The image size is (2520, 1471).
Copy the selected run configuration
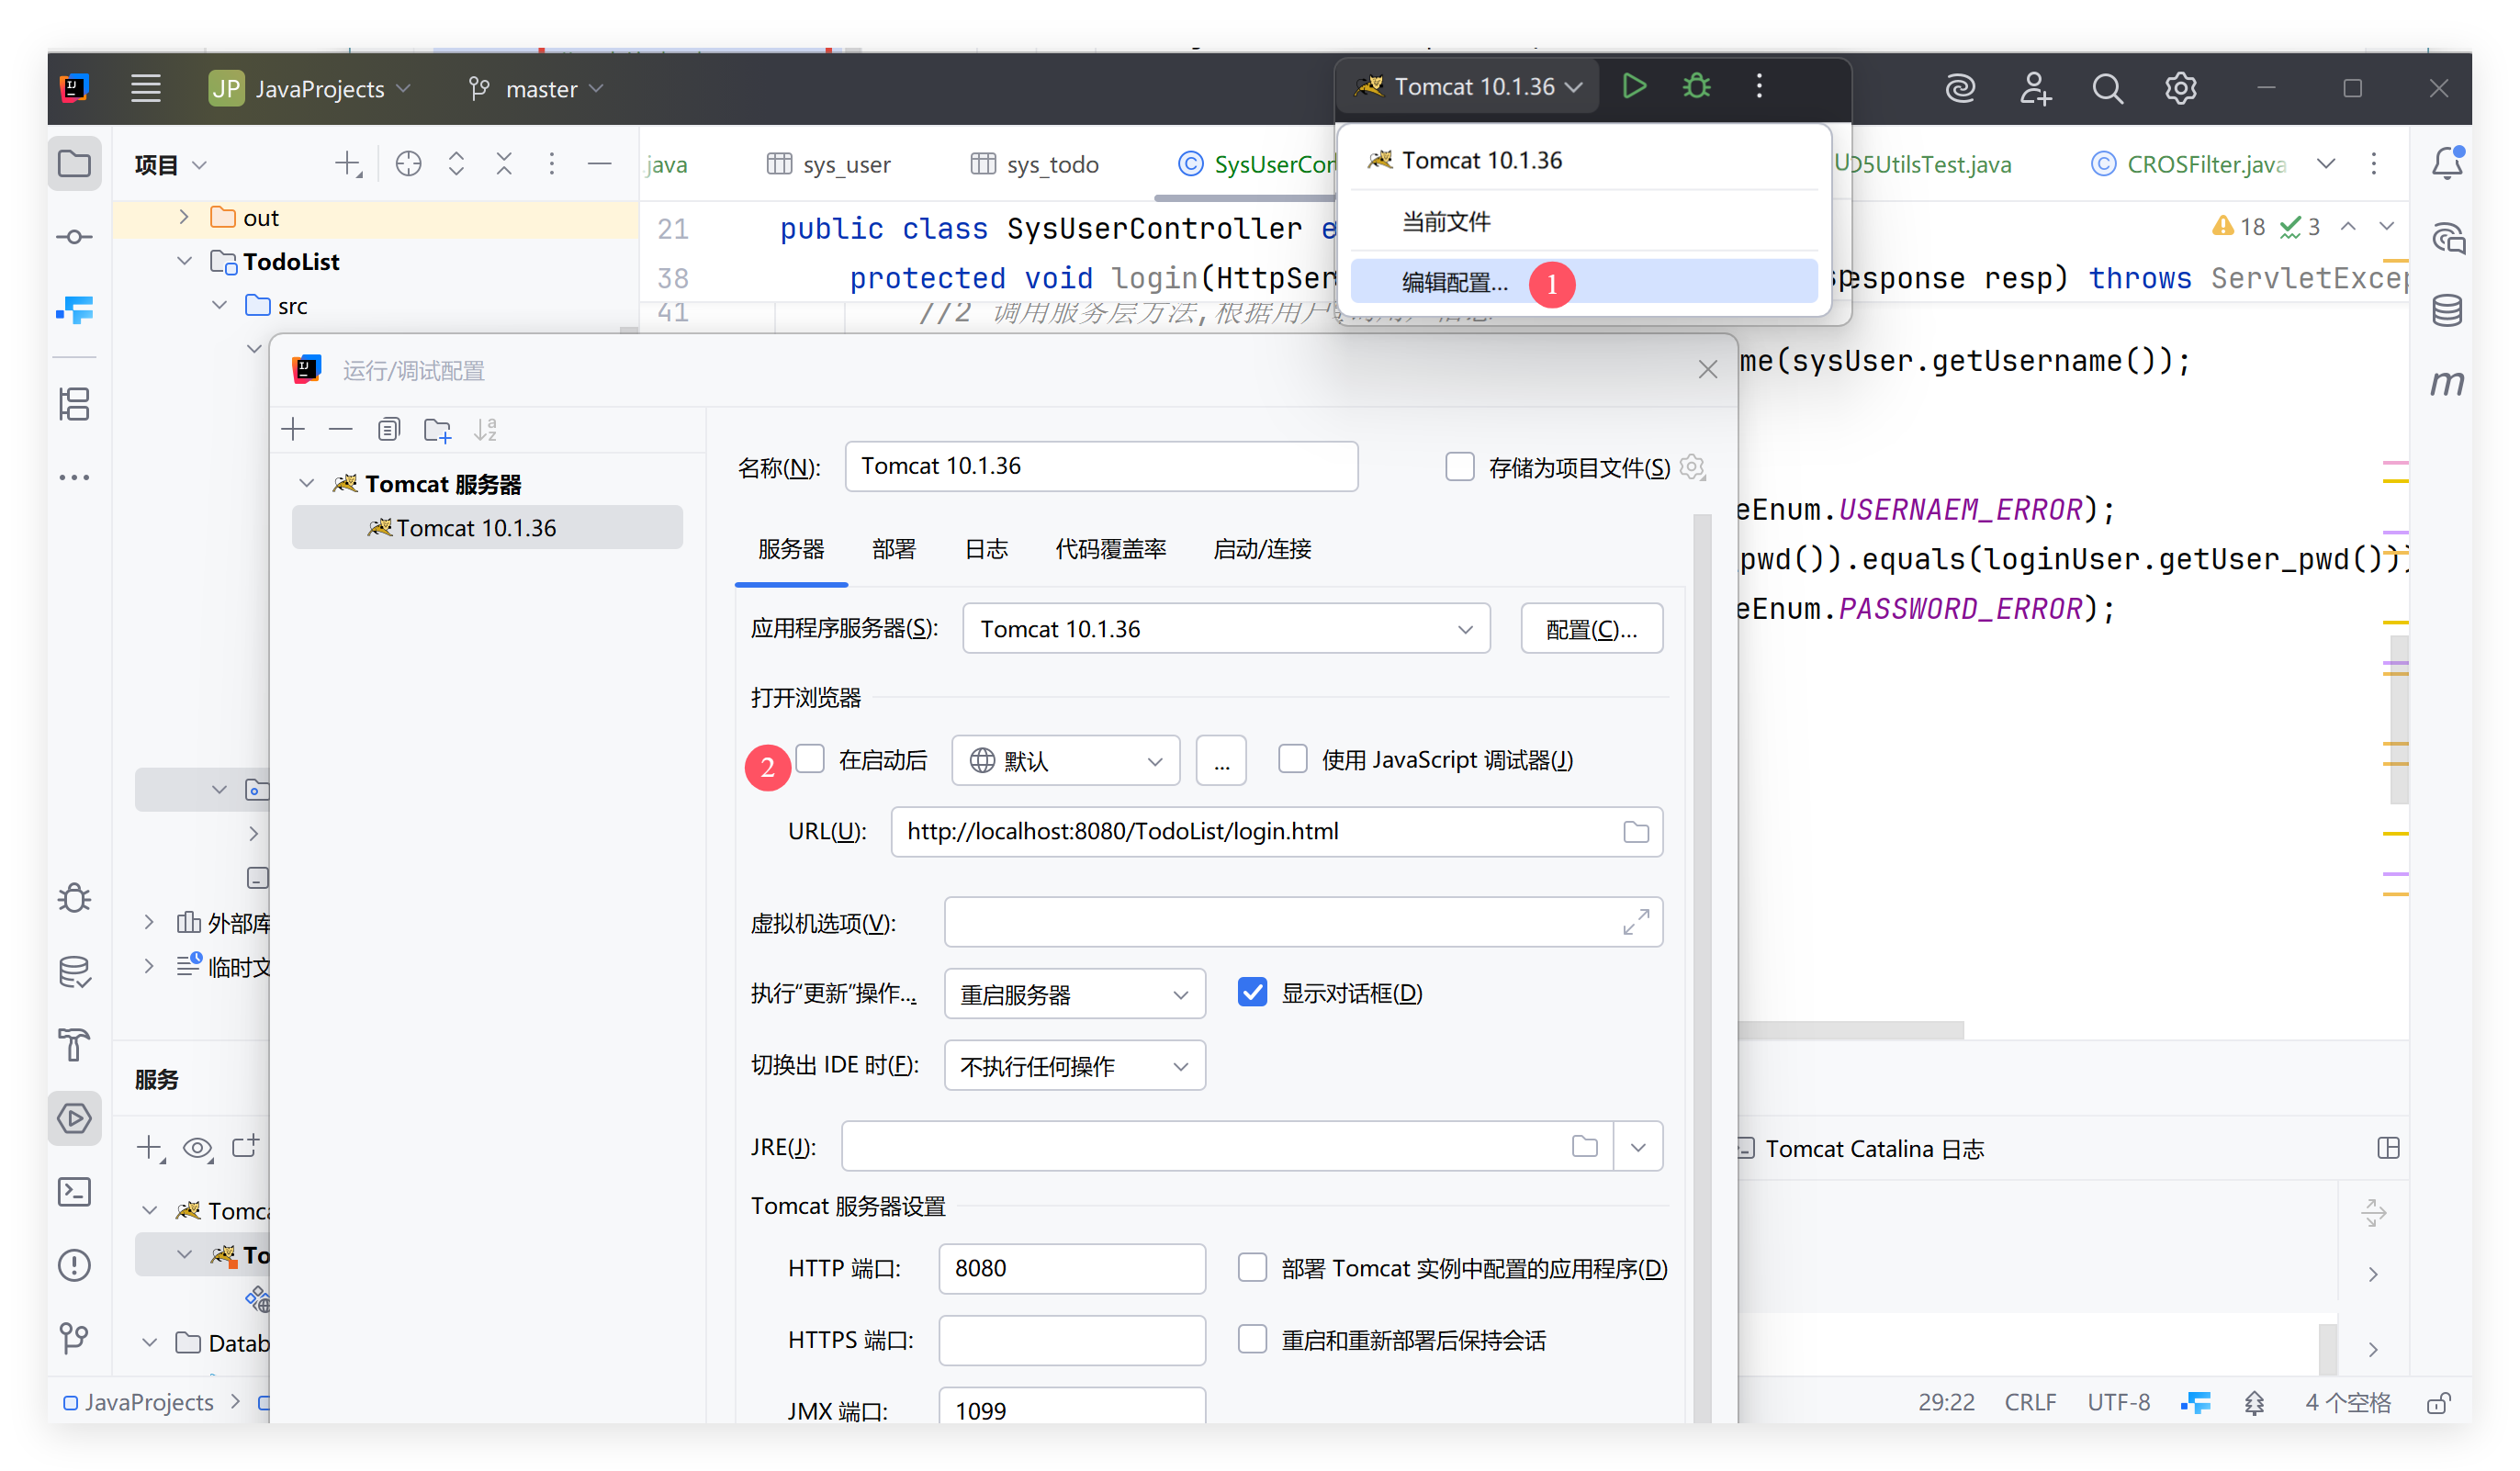point(389,429)
